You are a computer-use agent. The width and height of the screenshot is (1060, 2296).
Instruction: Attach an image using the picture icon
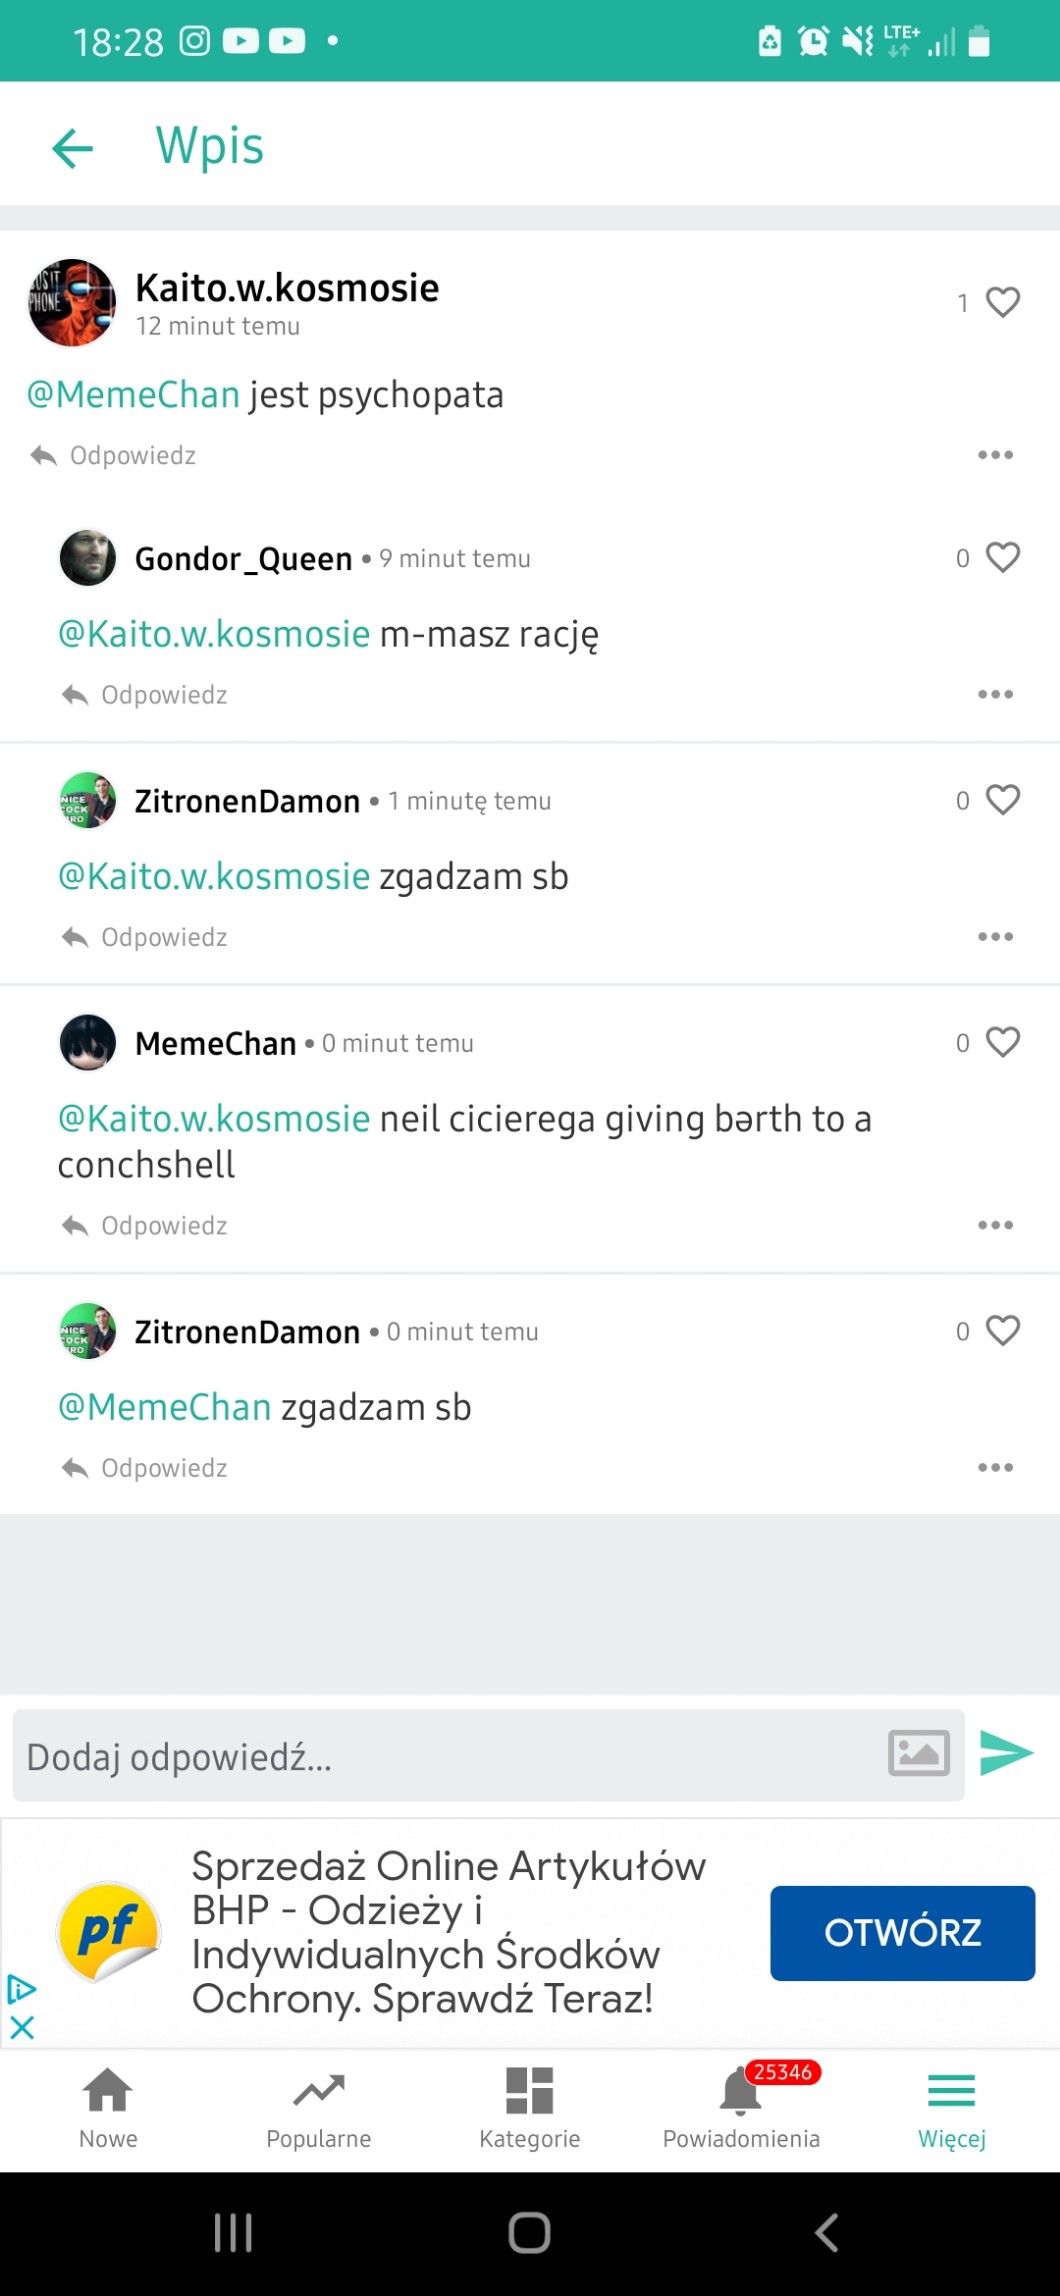click(x=919, y=1753)
